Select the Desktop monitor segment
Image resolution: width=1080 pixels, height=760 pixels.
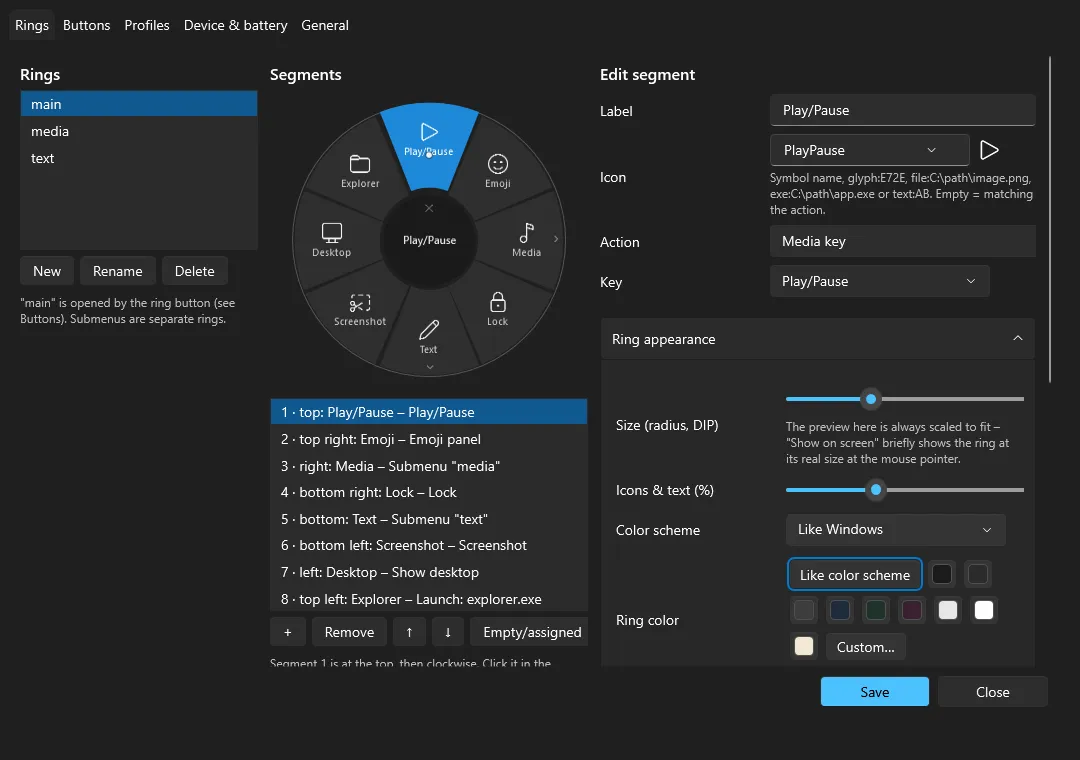[331, 239]
